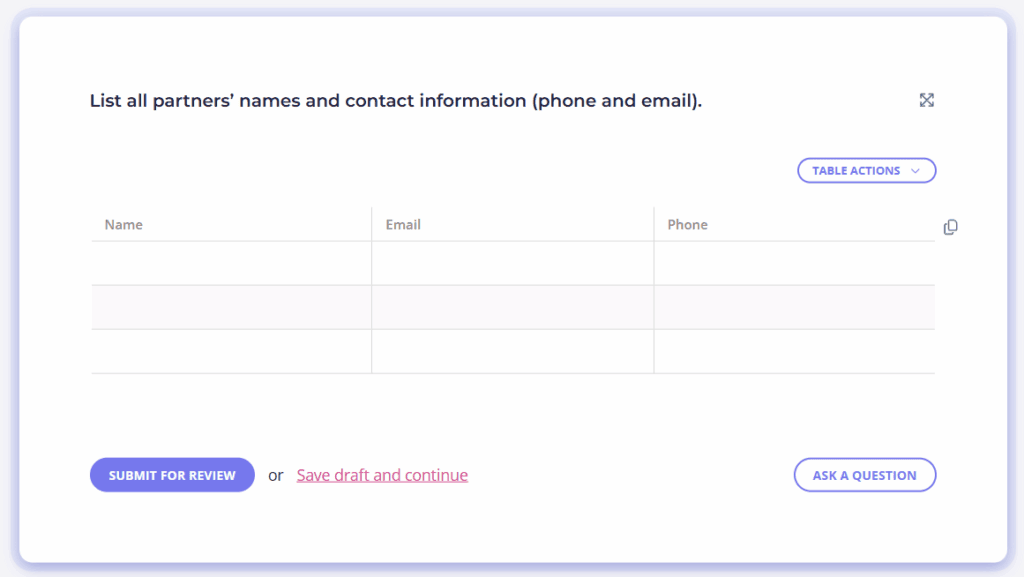1024x577 pixels.
Task: Select second row Email cell
Action: click(513, 307)
